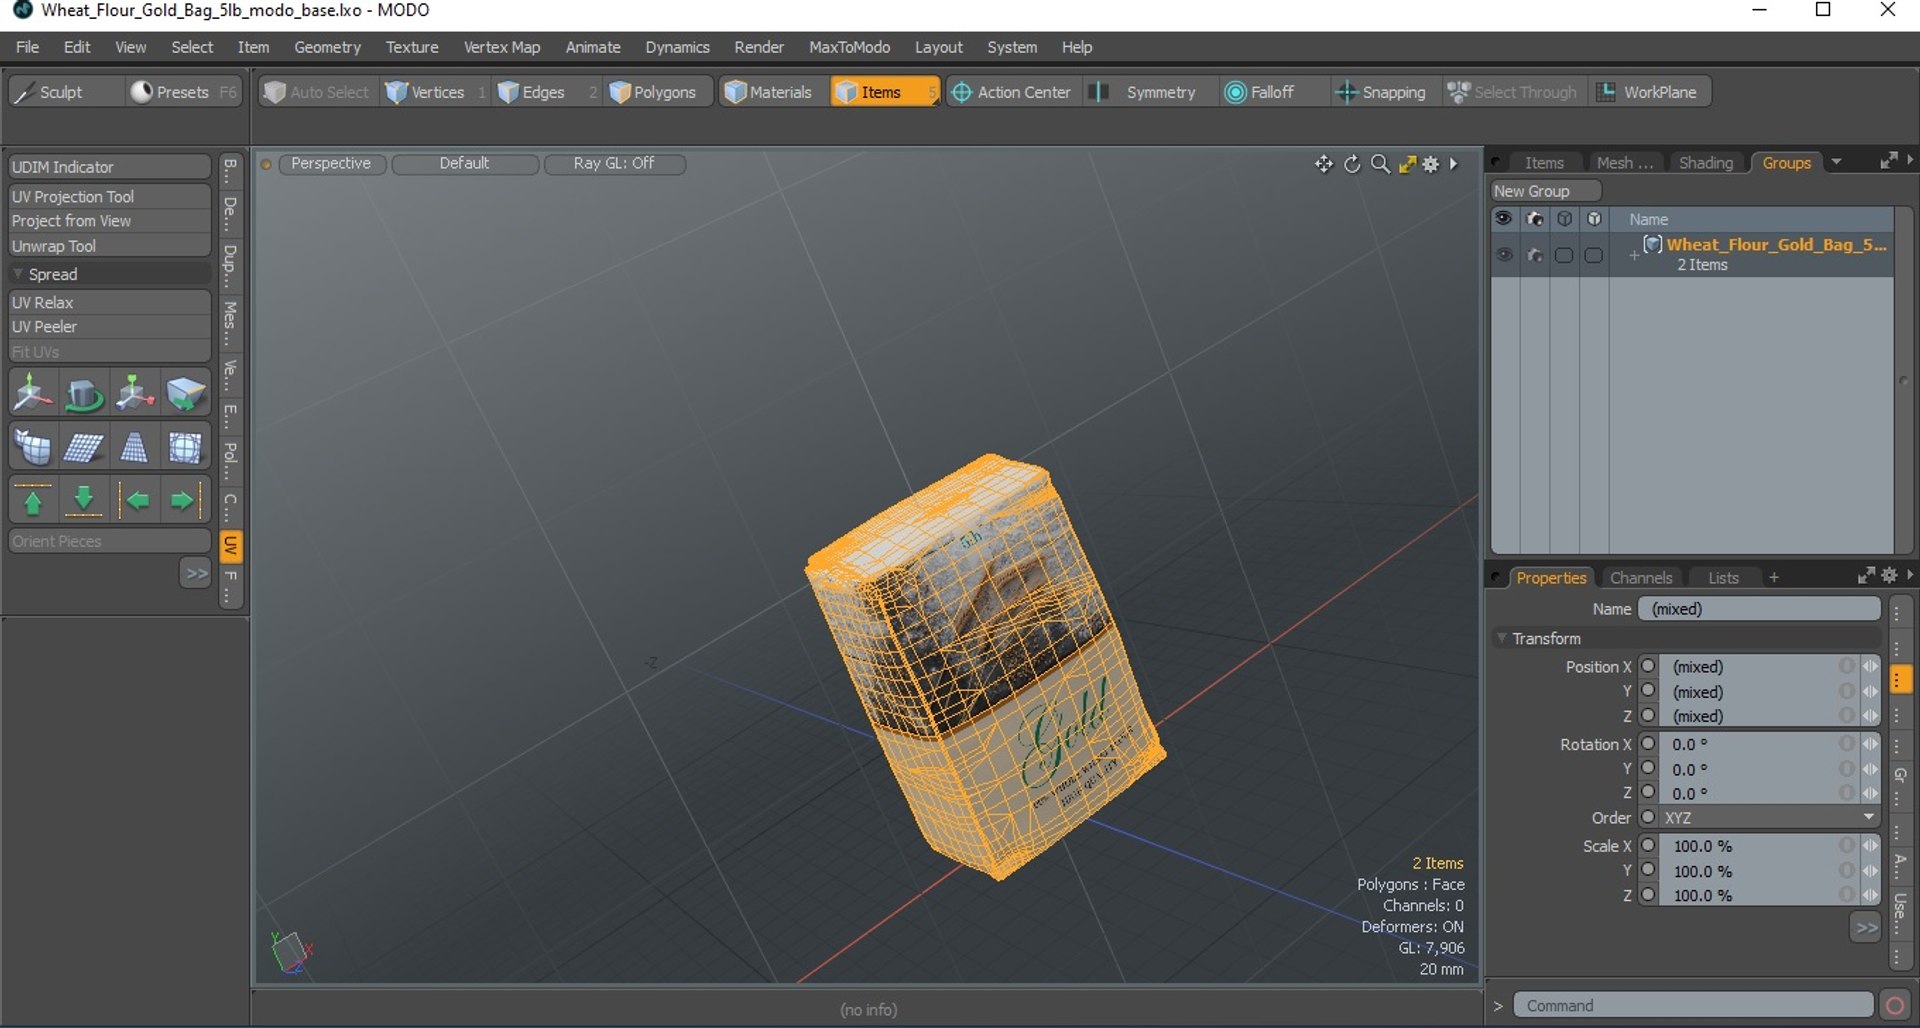The width and height of the screenshot is (1920, 1028).
Task: Click the Unwrap Tool button
Action: 110,246
